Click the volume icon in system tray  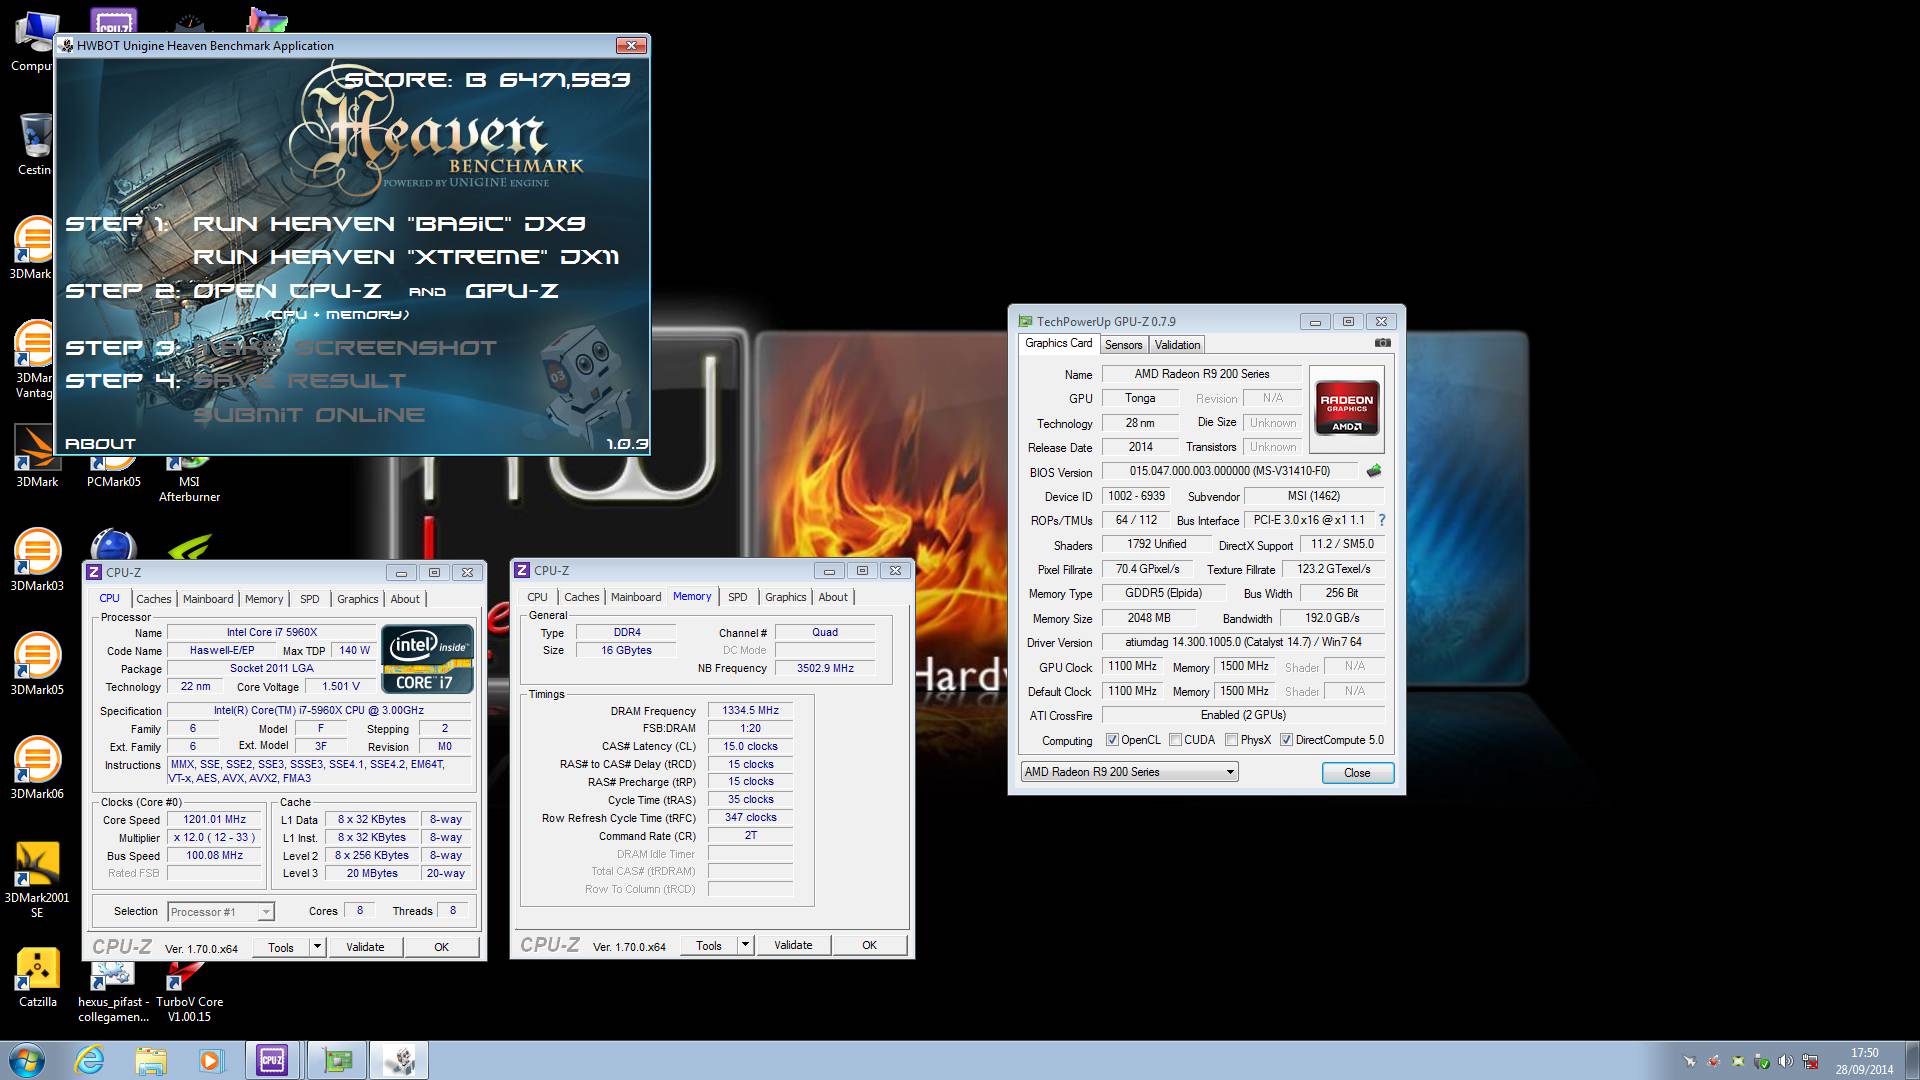(1785, 1061)
